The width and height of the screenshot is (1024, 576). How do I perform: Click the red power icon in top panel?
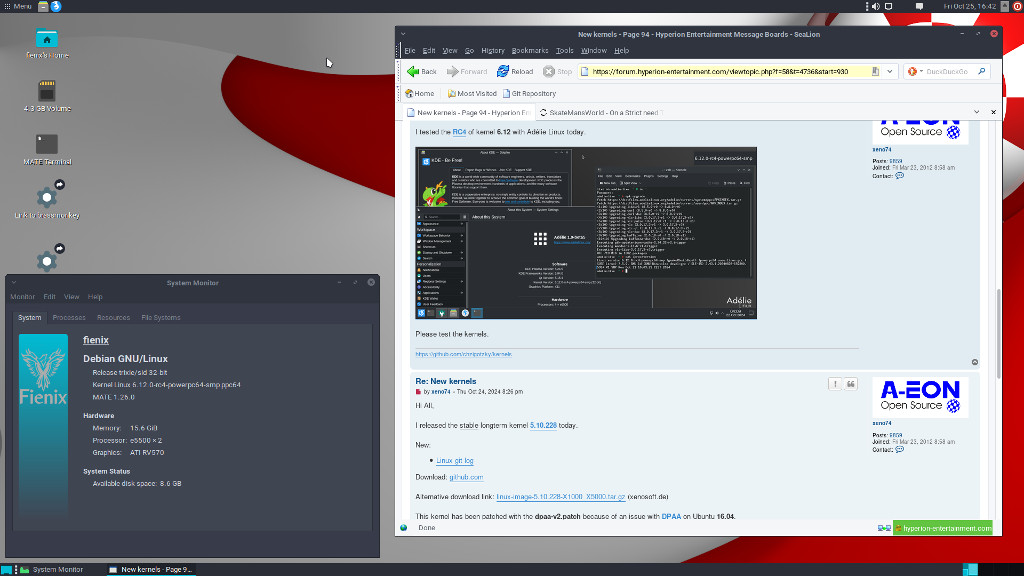(1017, 6)
